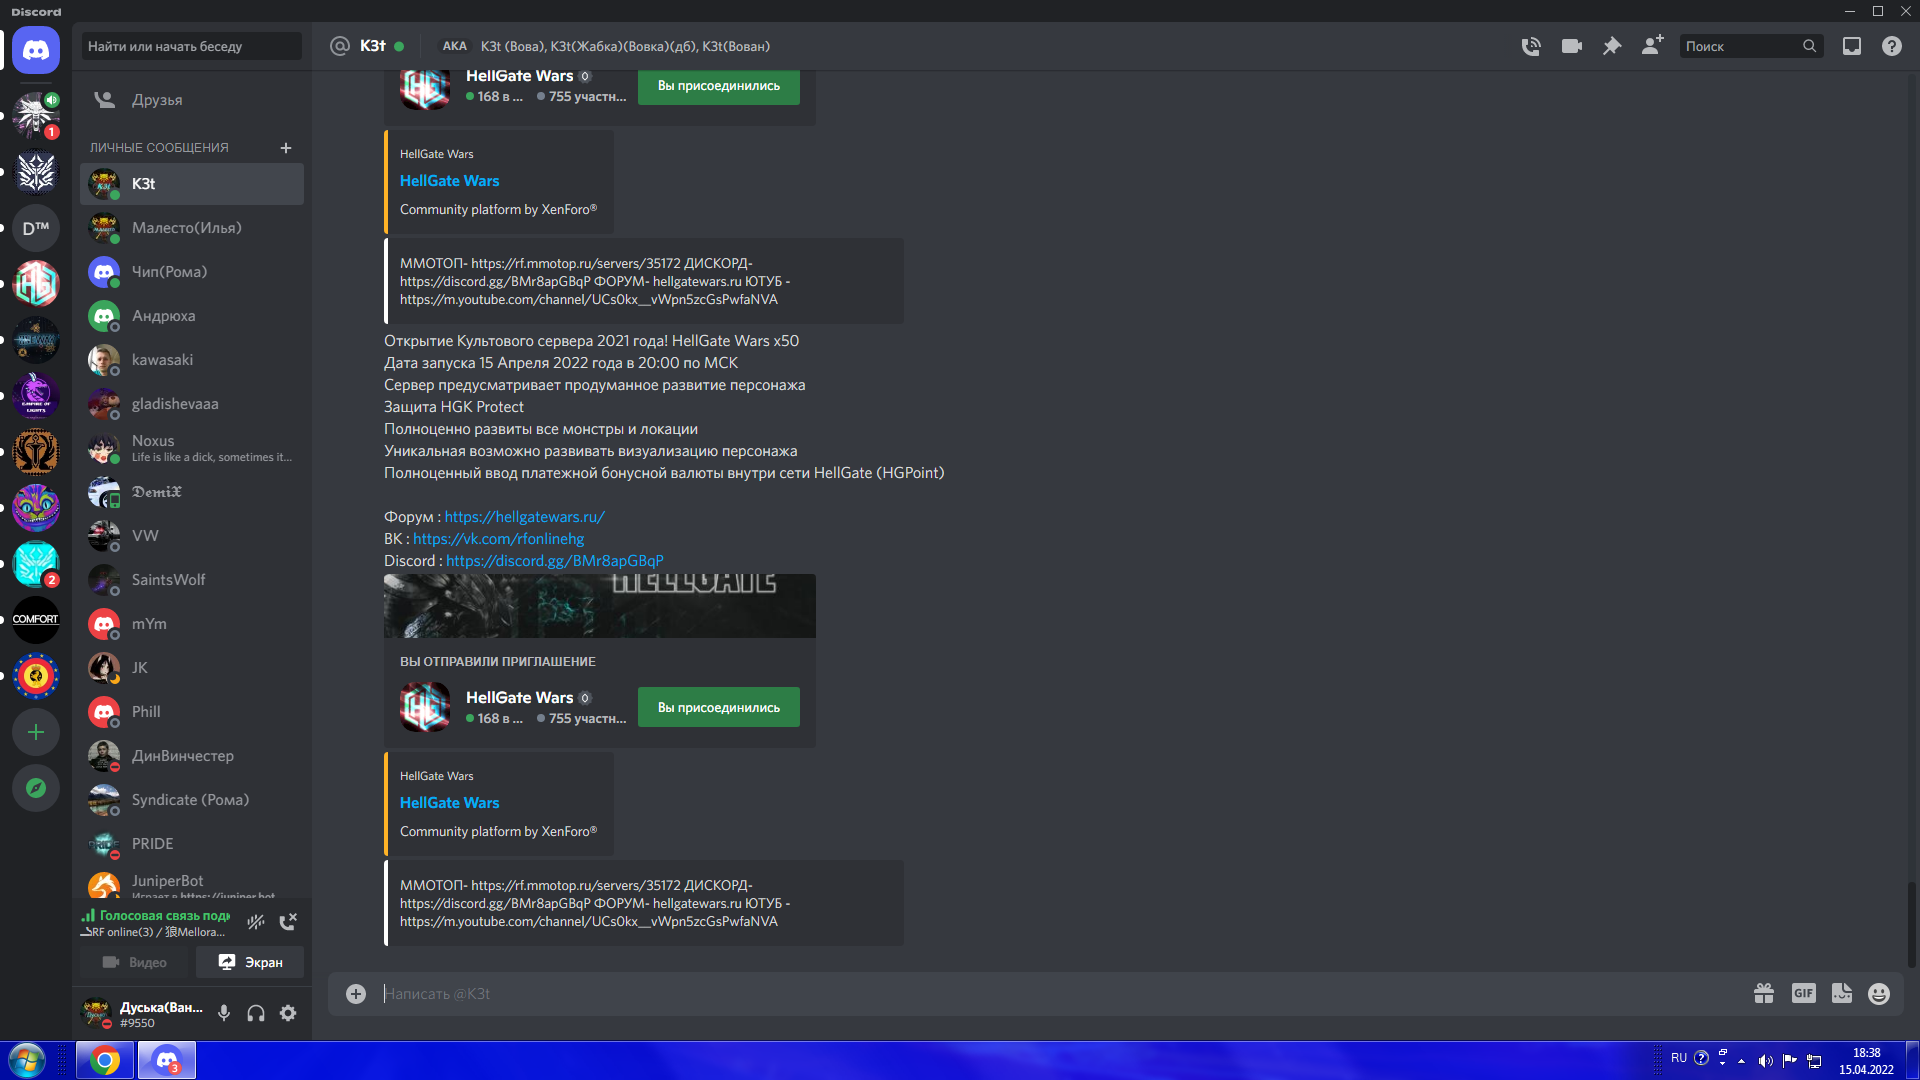This screenshot has height=1080, width=1920.
Task: Add a server plus button
Action: [x=36, y=732]
